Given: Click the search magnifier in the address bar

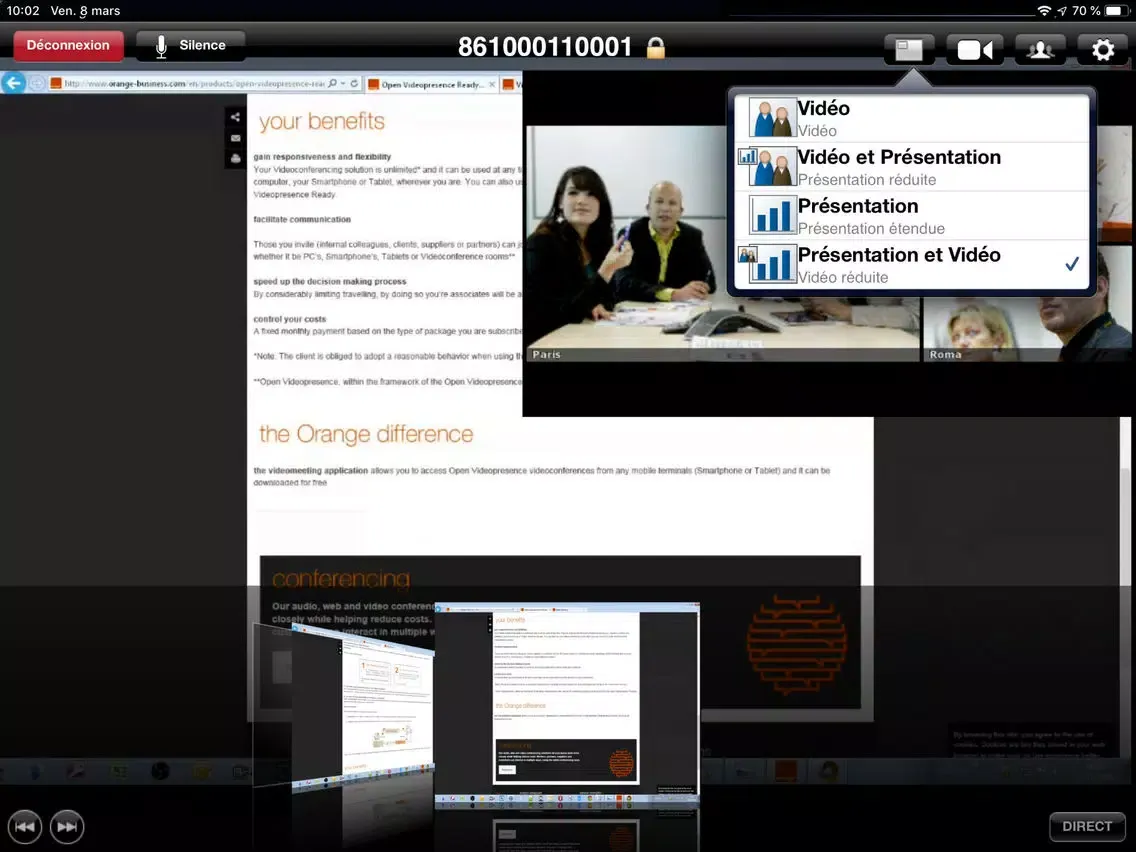Looking at the screenshot, I should [333, 83].
